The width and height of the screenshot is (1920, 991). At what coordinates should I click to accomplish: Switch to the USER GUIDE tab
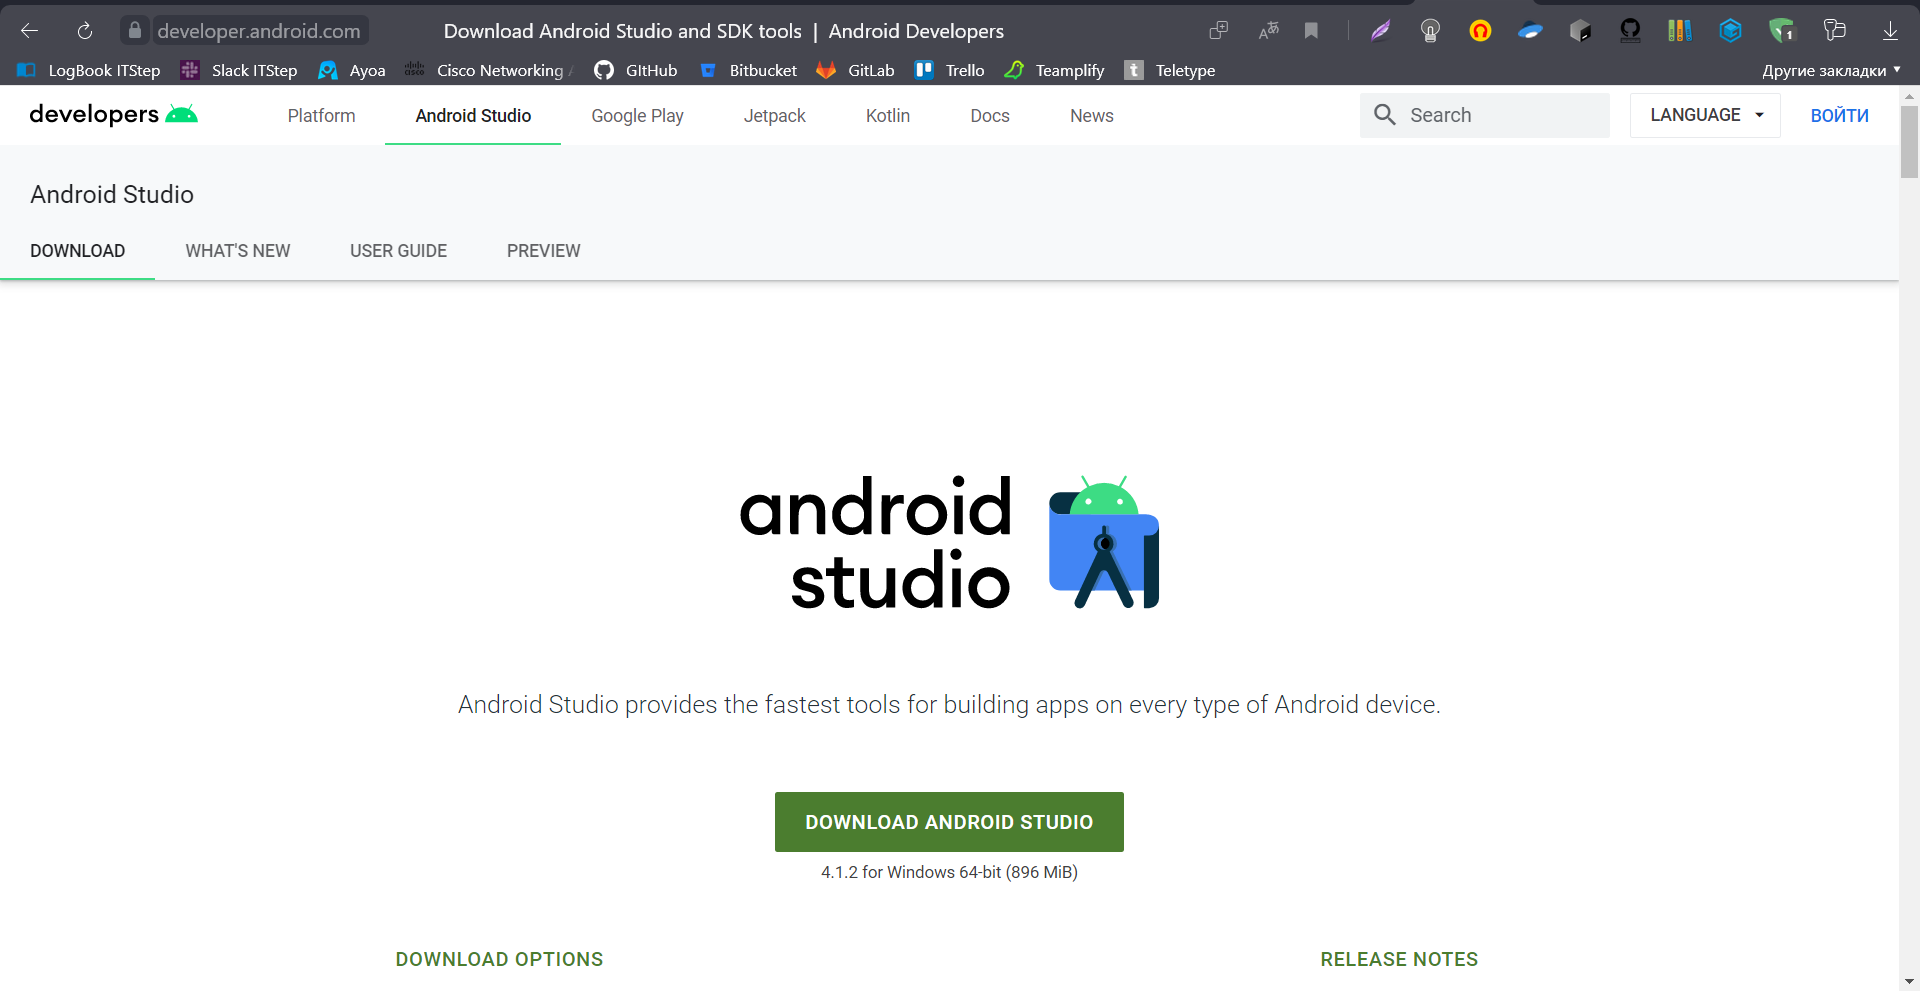coord(398,251)
